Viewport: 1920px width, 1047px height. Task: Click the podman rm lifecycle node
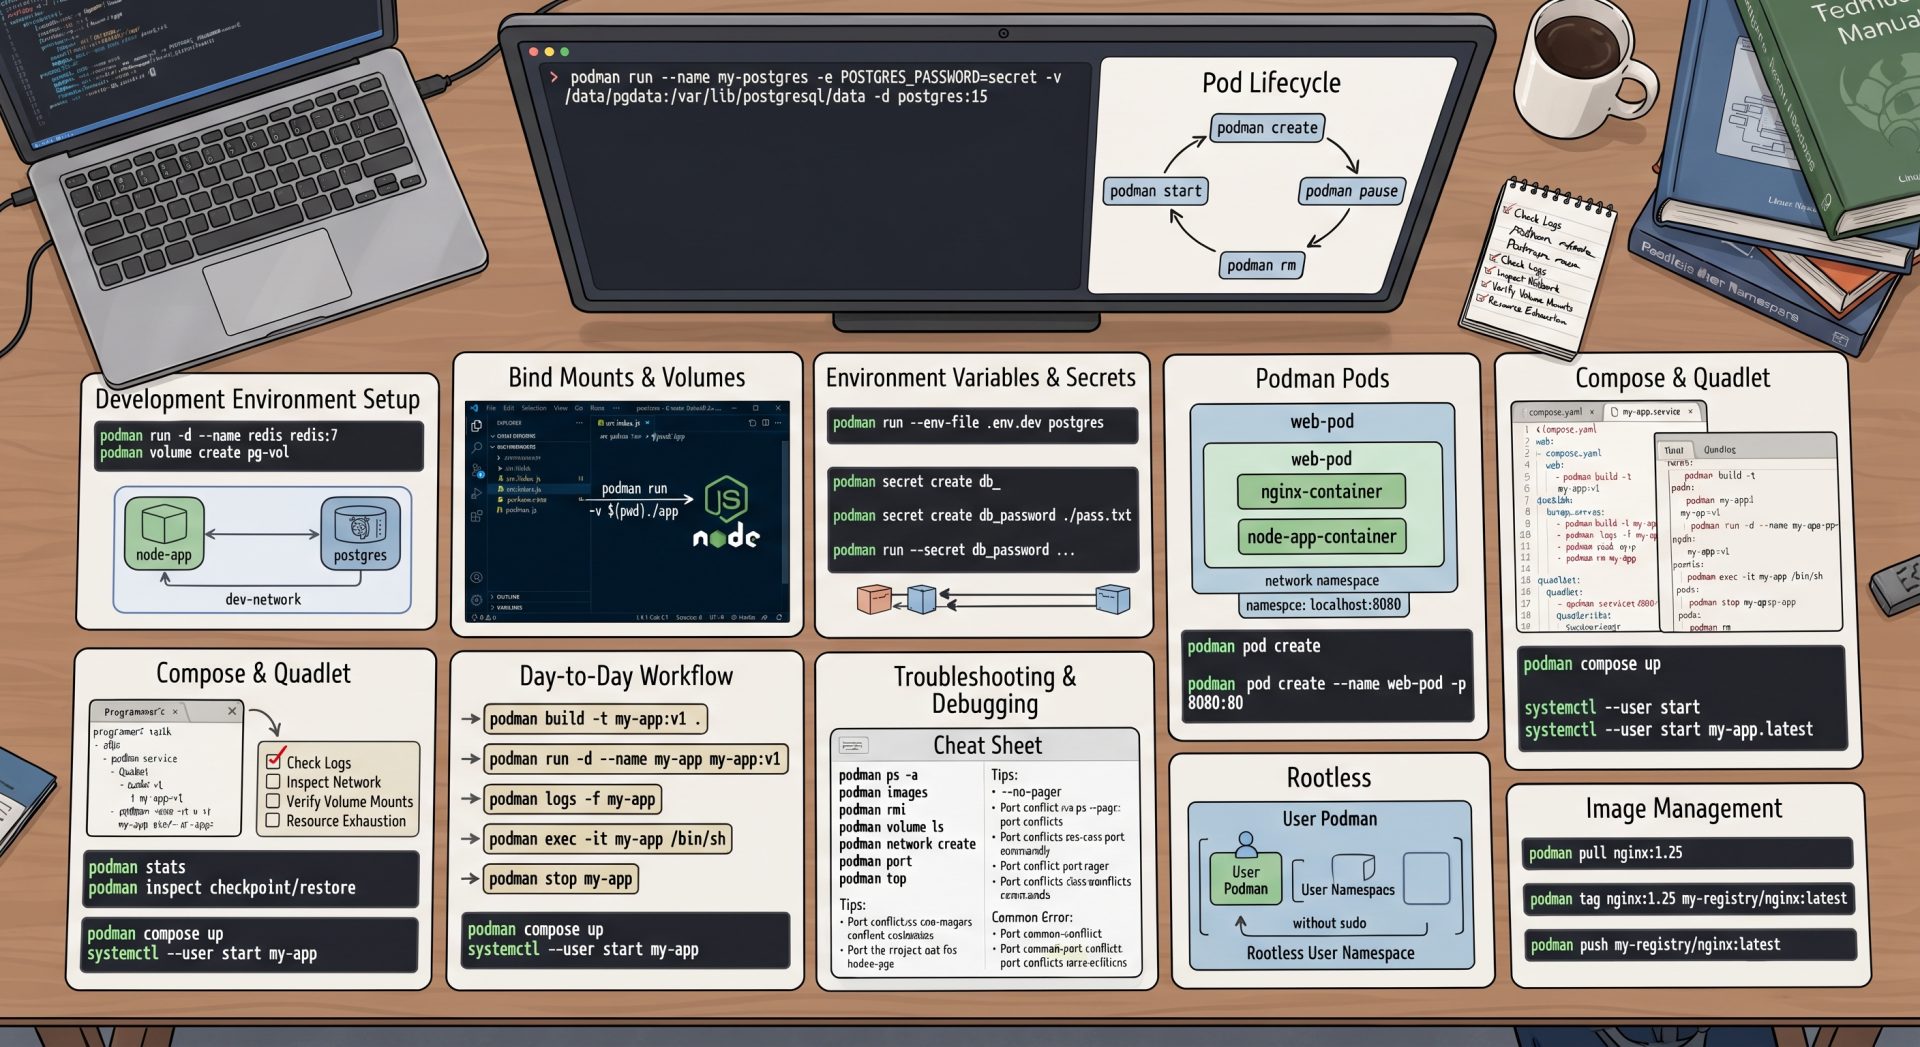[1261, 265]
